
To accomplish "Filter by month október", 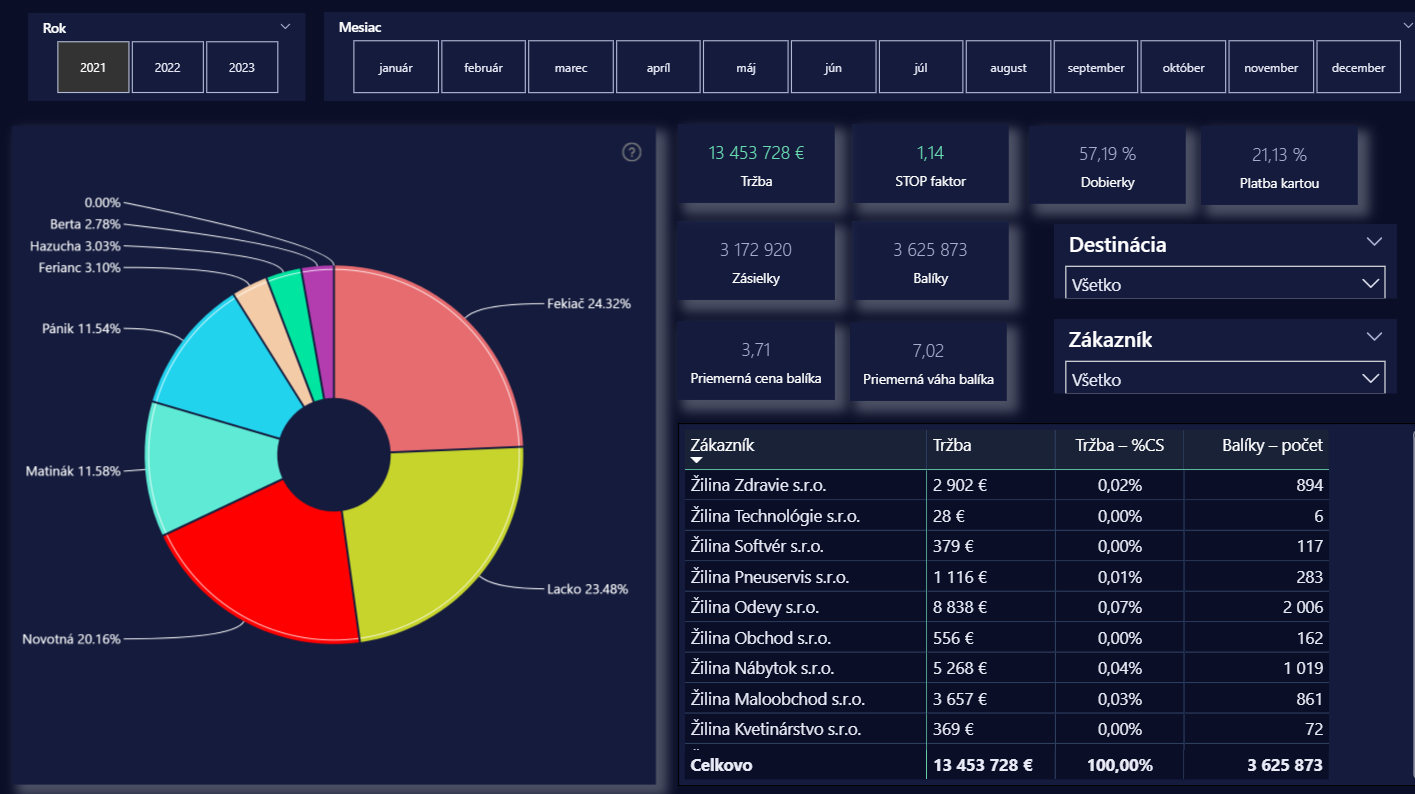I will click(x=1183, y=68).
